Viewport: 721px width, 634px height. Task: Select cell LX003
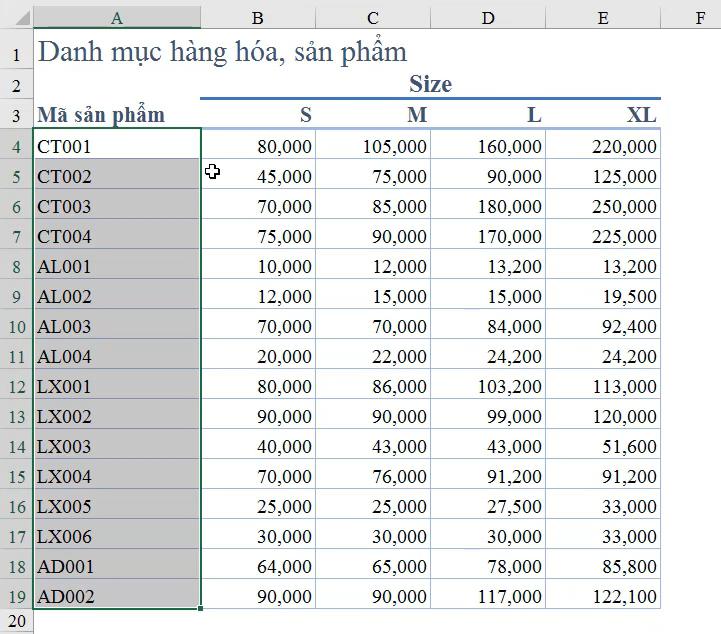click(117, 446)
